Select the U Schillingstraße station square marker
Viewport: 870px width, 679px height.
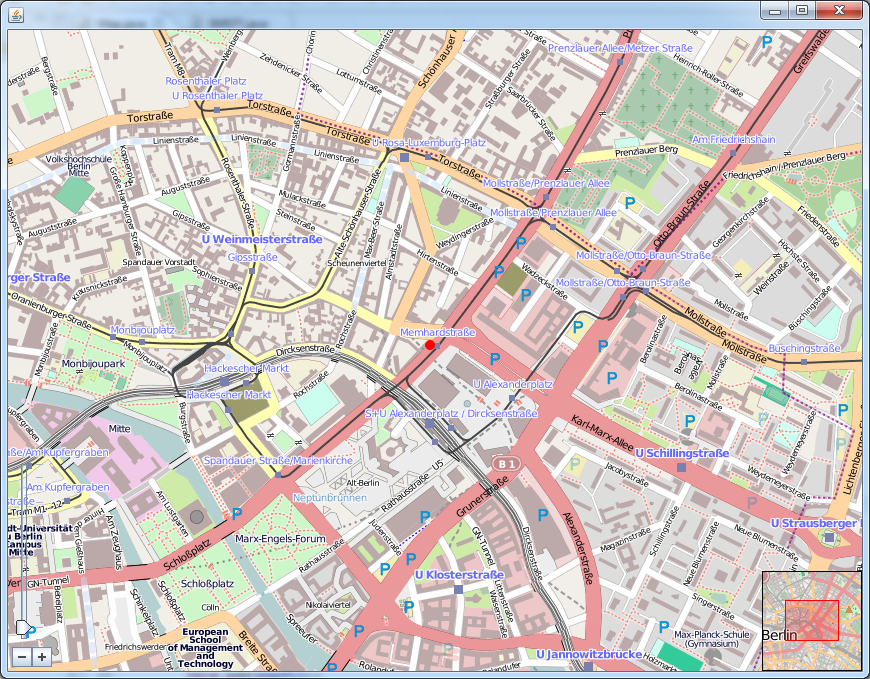point(681,467)
